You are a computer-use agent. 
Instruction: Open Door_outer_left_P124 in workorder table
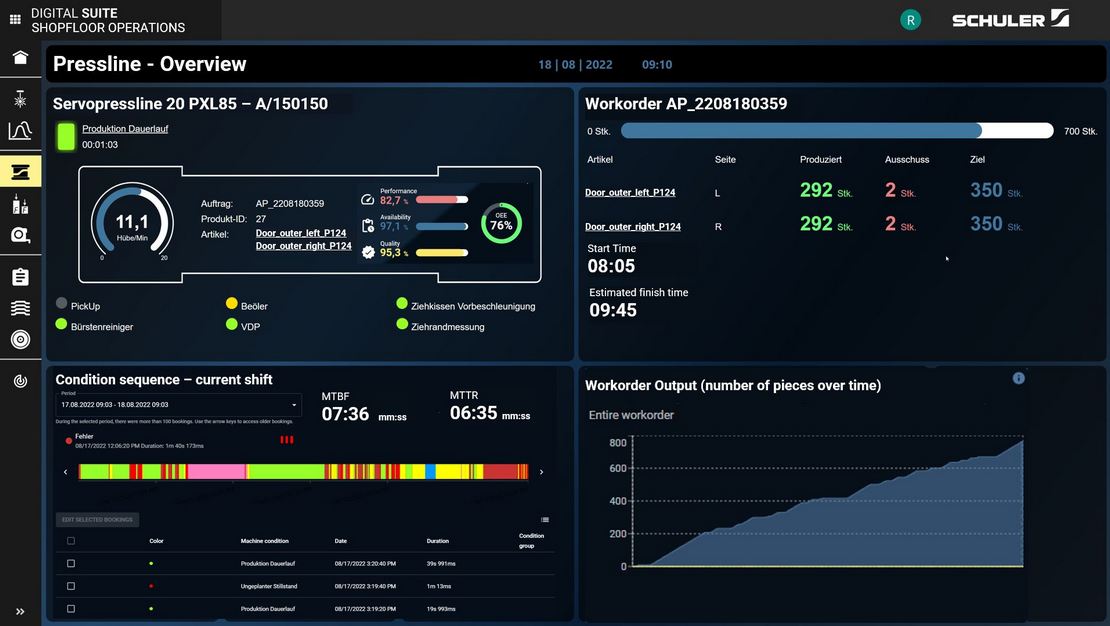(x=630, y=193)
